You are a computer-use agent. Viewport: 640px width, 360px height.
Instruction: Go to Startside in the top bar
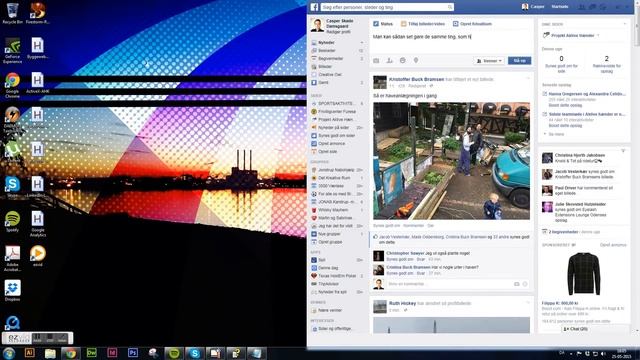tap(560, 7)
